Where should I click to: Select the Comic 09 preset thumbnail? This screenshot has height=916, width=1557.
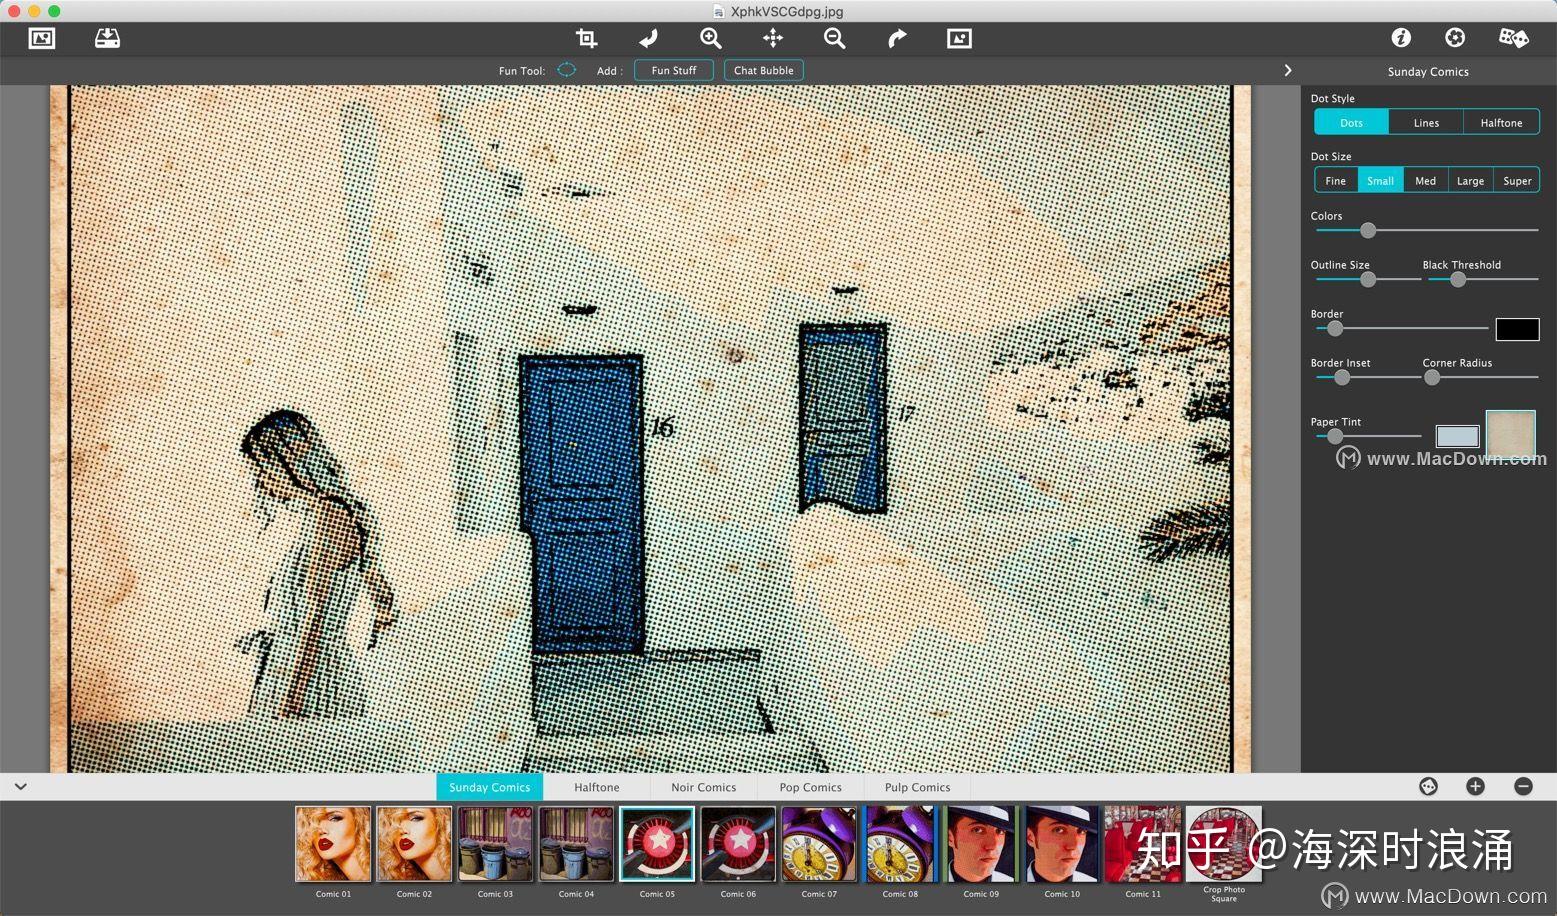pos(981,844)
